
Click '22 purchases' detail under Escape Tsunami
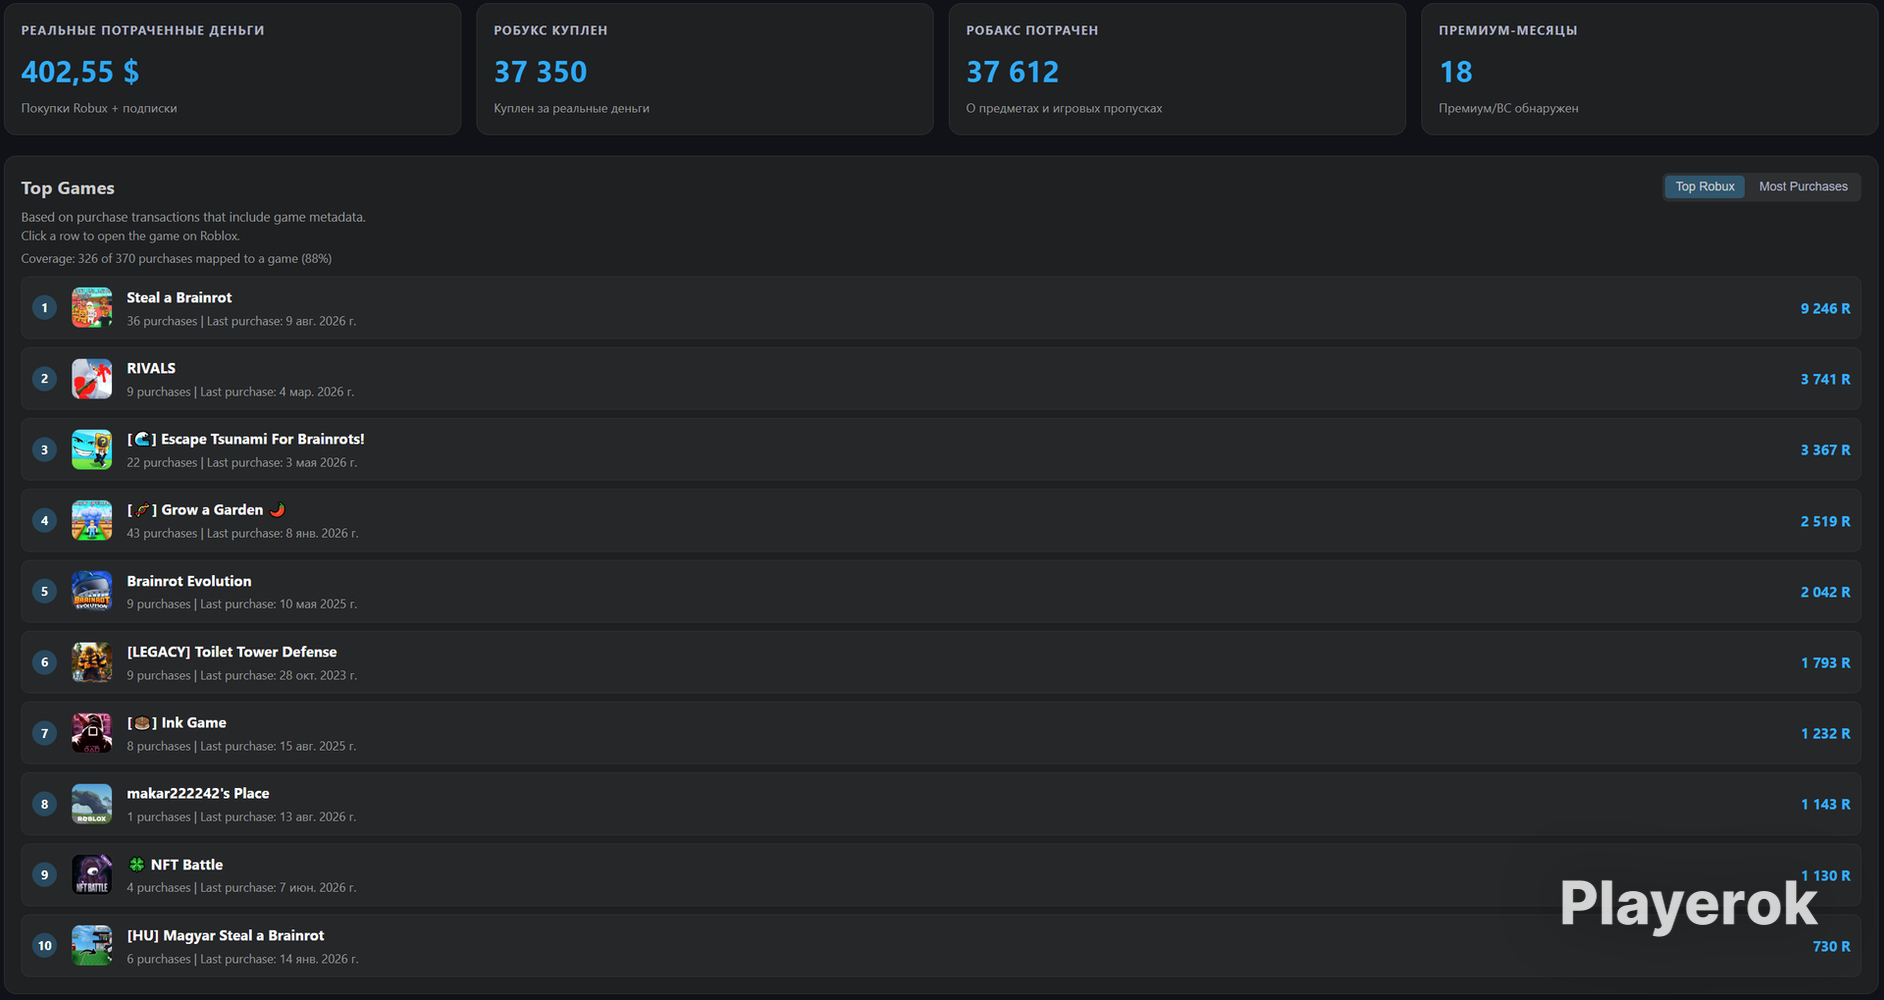pos(162,463)
